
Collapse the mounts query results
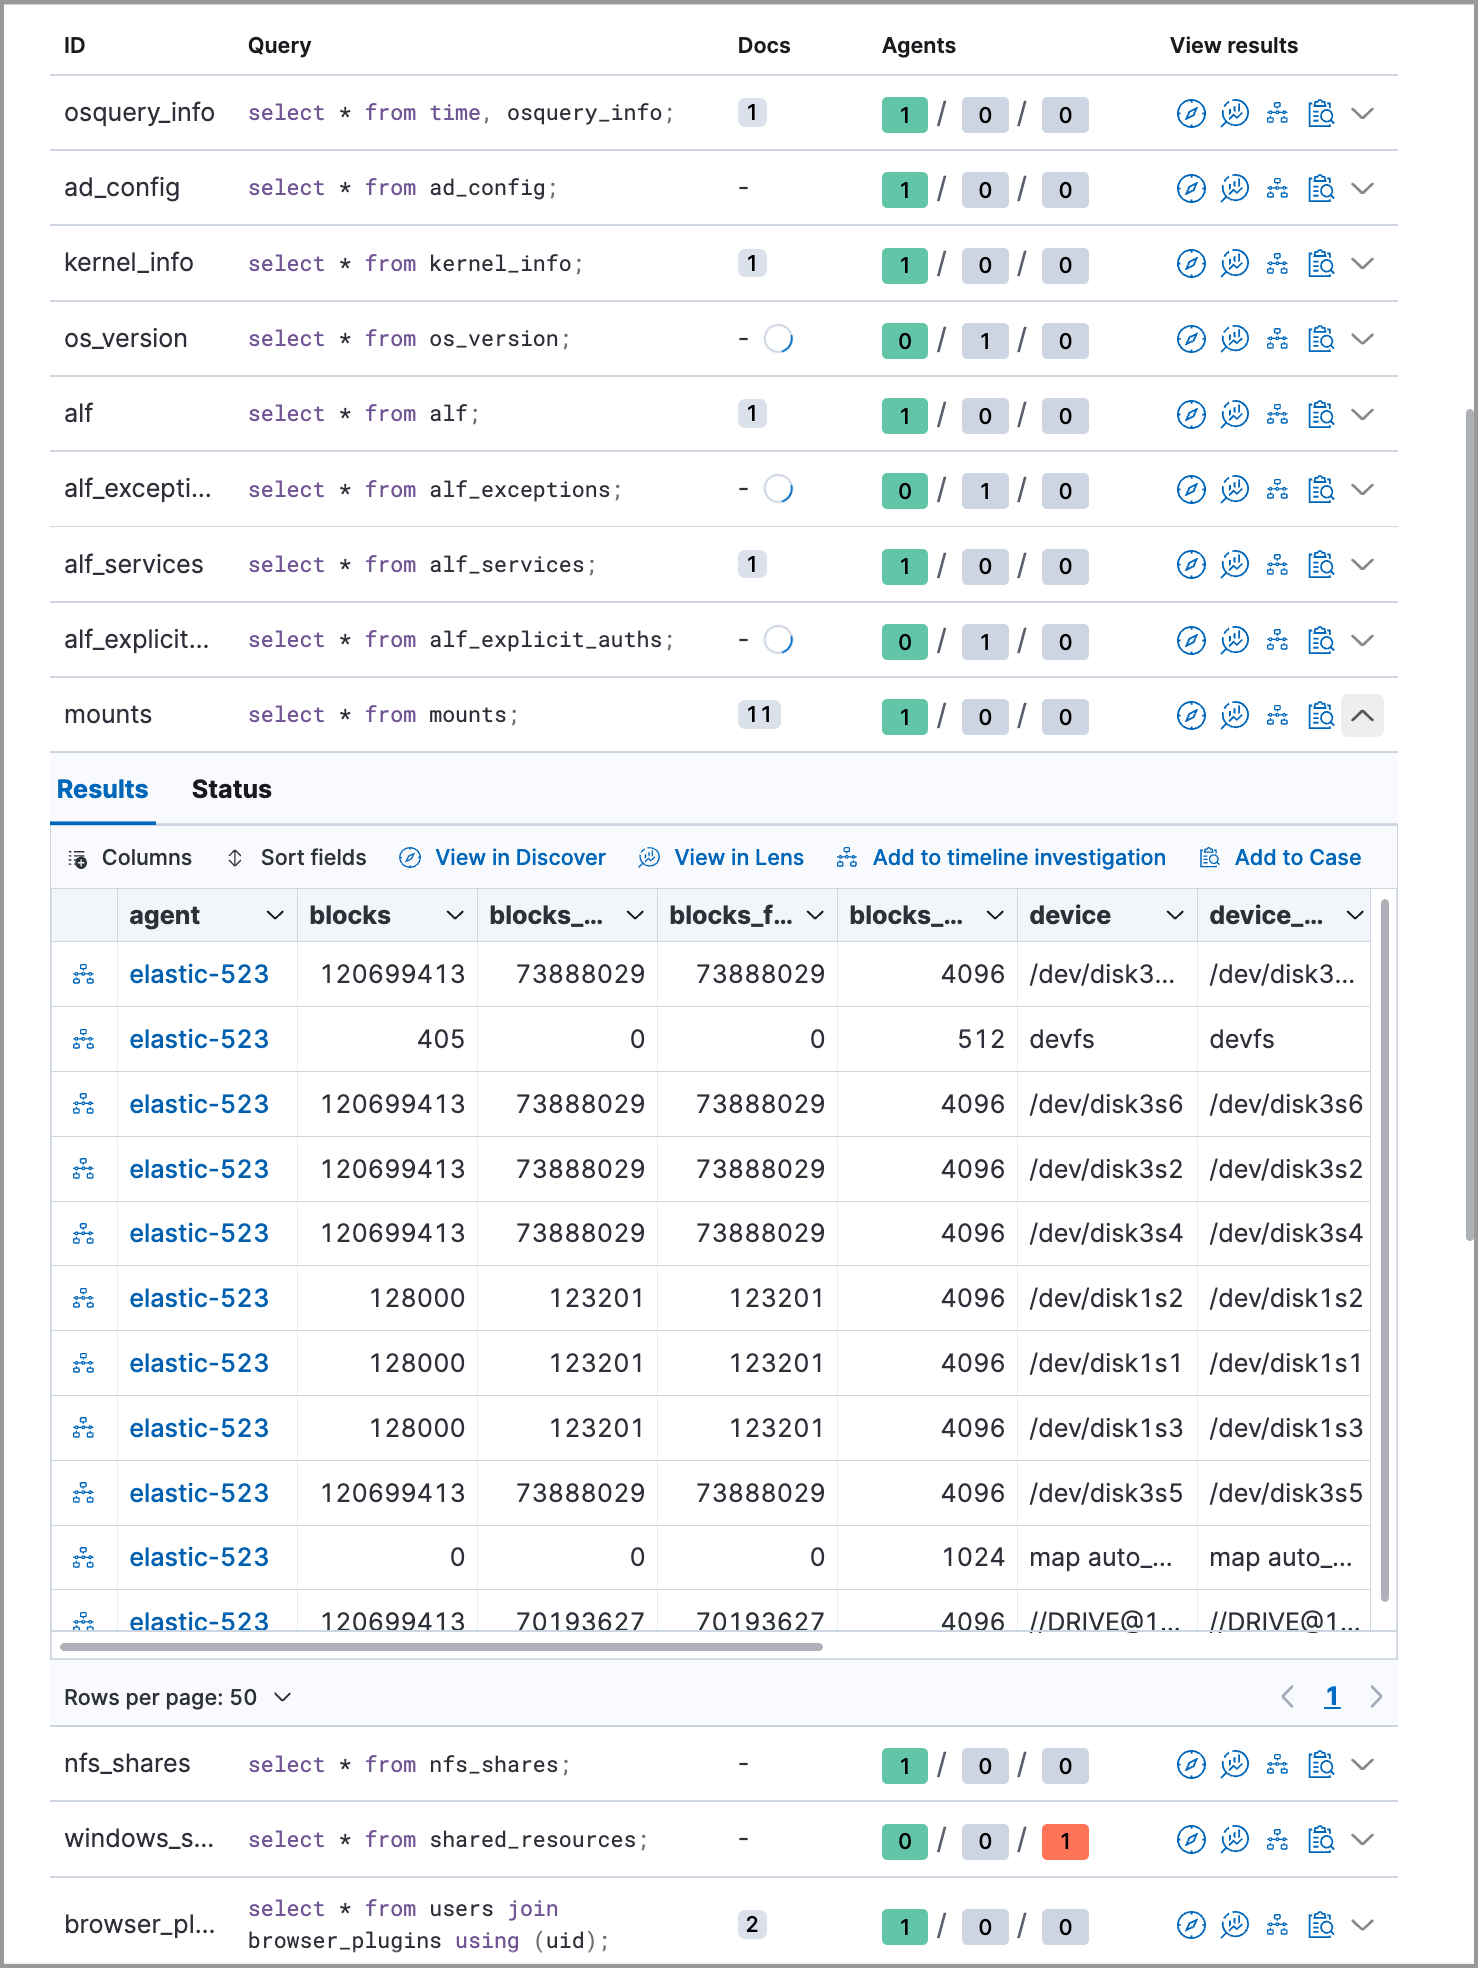pos(1362,716)
